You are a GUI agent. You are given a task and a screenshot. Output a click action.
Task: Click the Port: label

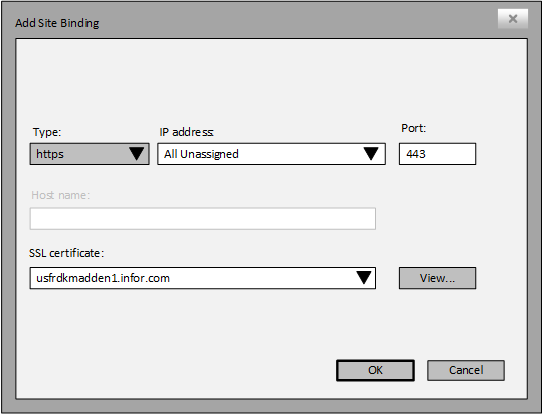point(413,128)
